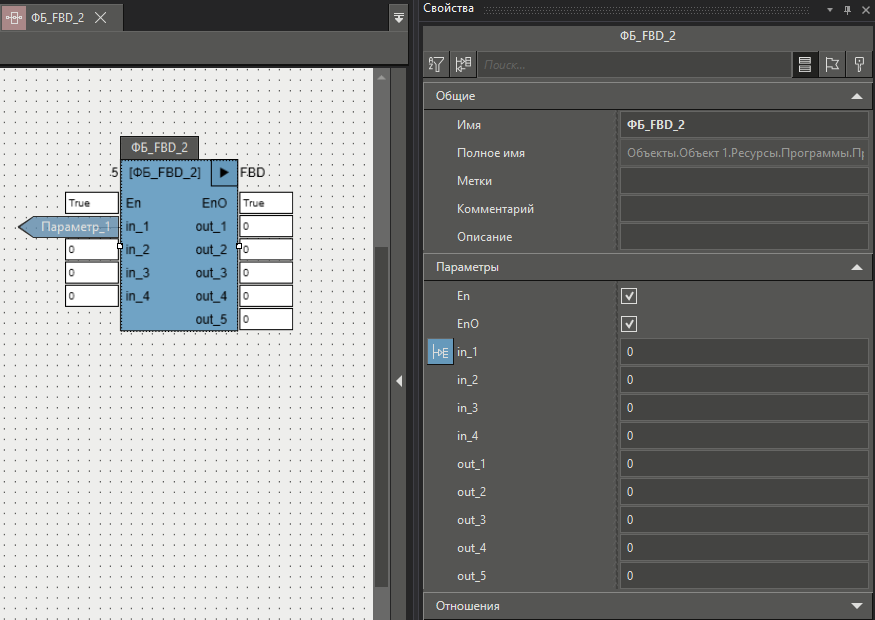
Task: Edit the in_3 value in the properties panel
Action: 744,408
